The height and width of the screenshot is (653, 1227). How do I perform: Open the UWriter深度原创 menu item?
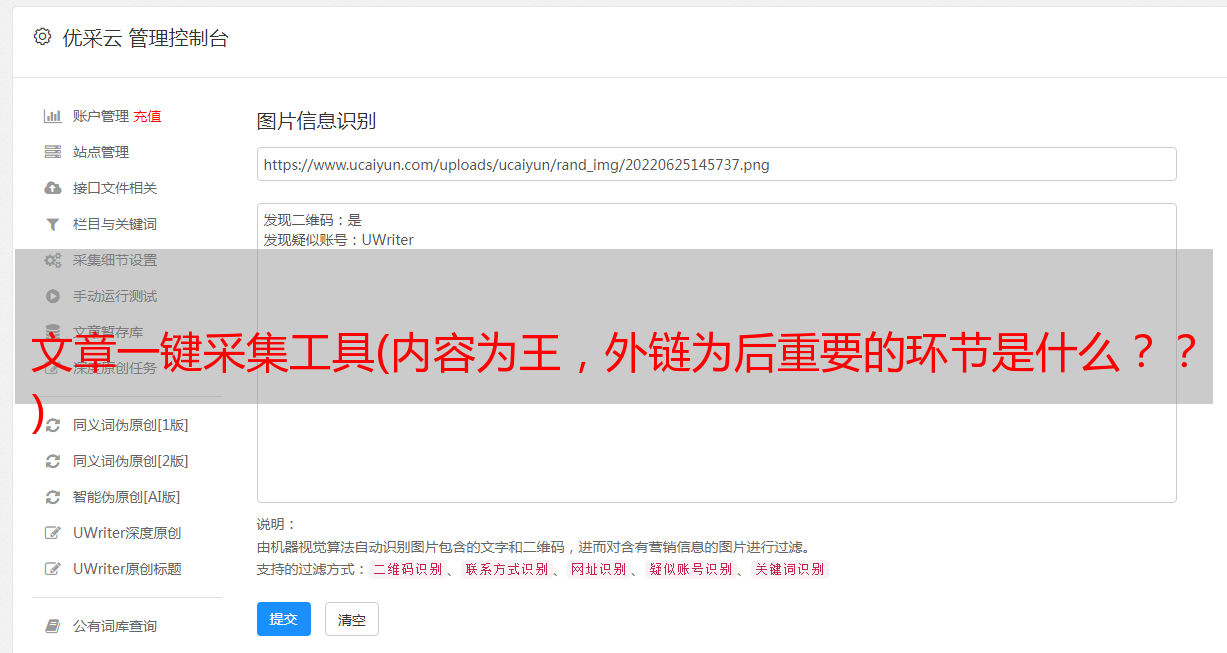[x=127, y=533]
